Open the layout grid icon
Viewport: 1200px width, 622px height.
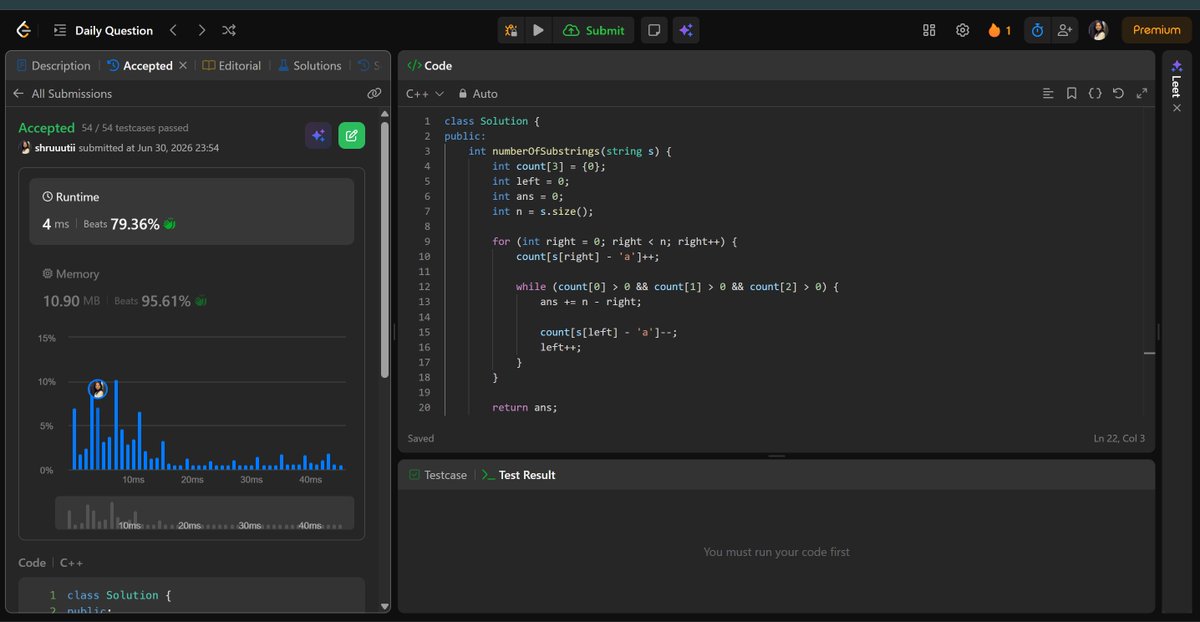tap(929, 30)
